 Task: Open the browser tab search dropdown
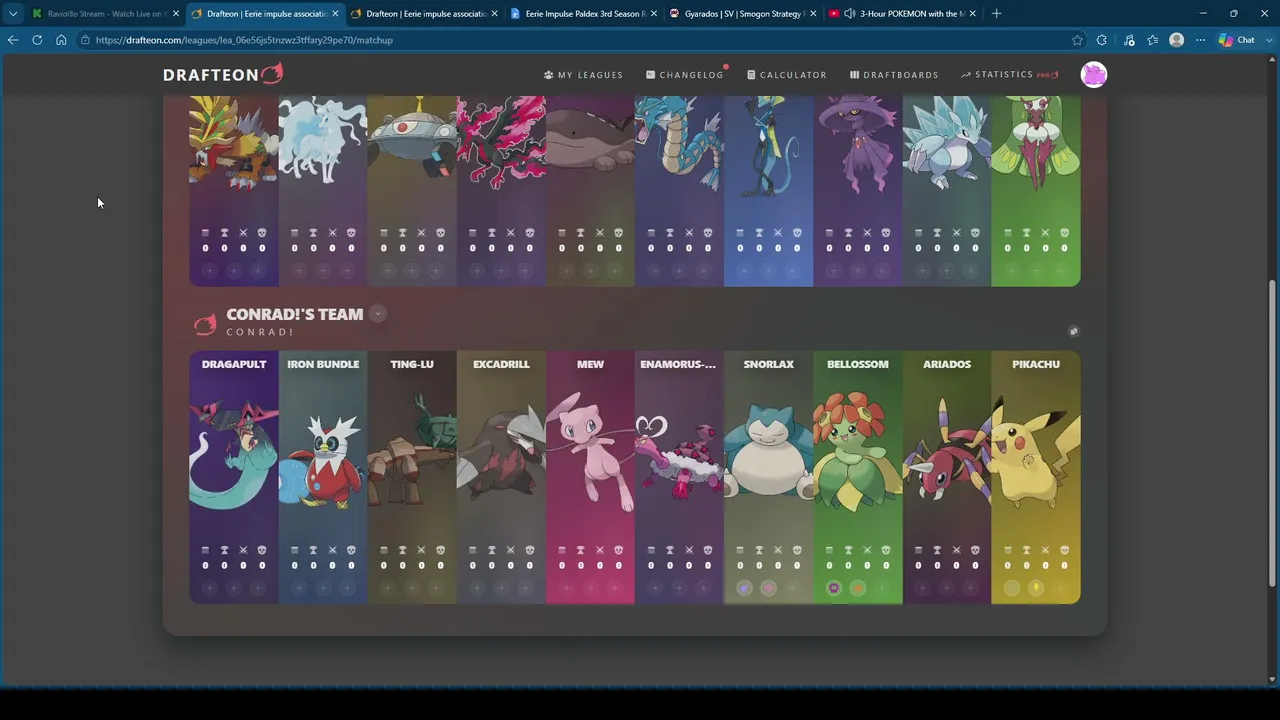[x=13, y=14]
